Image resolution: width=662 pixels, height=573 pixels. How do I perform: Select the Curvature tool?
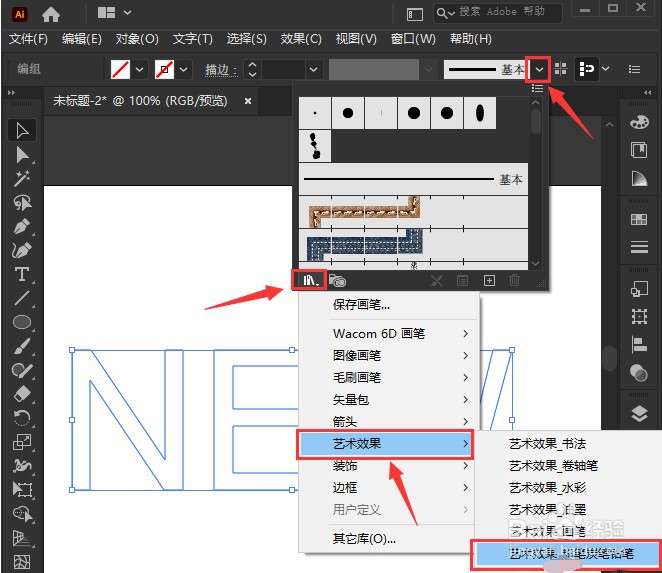[22, 250]
